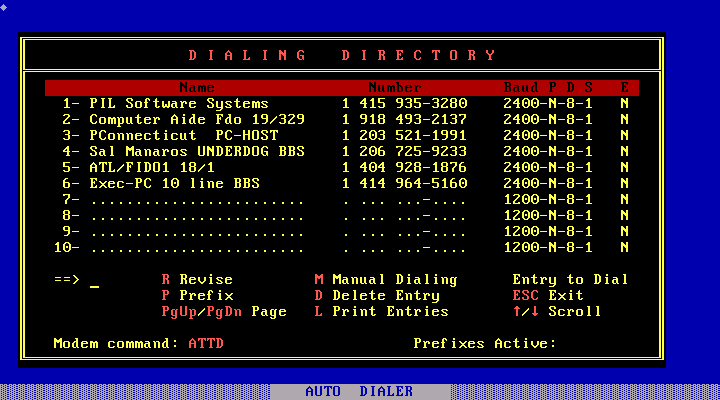Click echo value N for entry 1
720x400 pixels.
[x=624, y=103]
